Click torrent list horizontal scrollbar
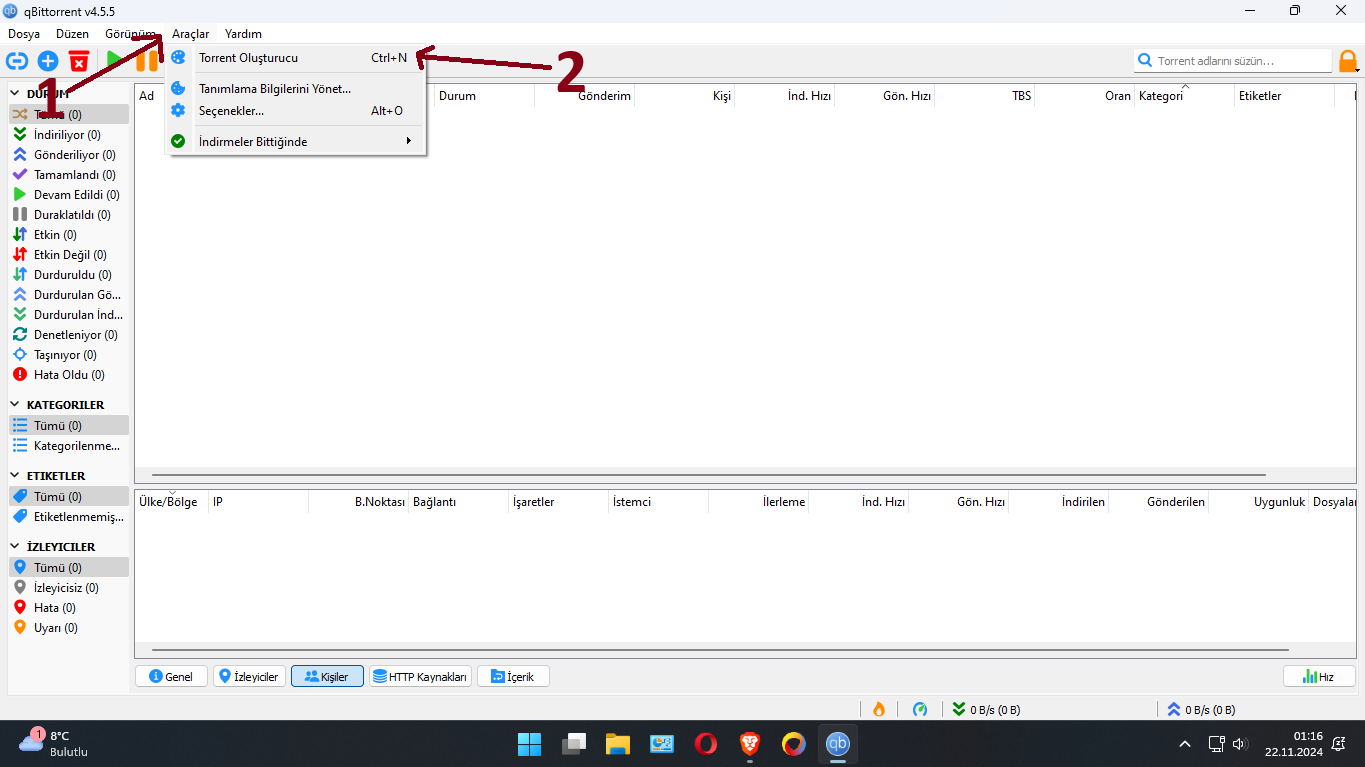Screen dimensions: 1365x767 pos(708,475)
